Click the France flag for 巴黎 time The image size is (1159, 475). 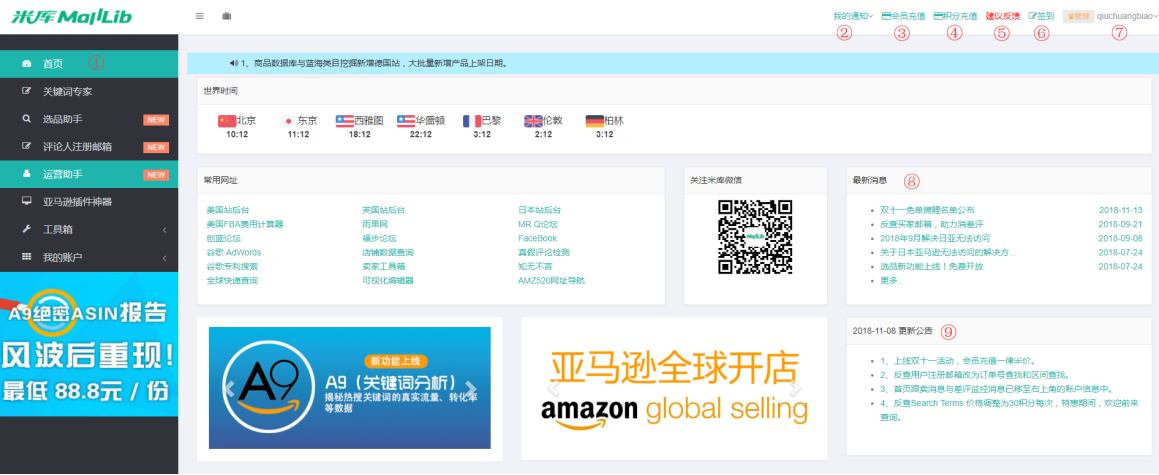[472, 120]
